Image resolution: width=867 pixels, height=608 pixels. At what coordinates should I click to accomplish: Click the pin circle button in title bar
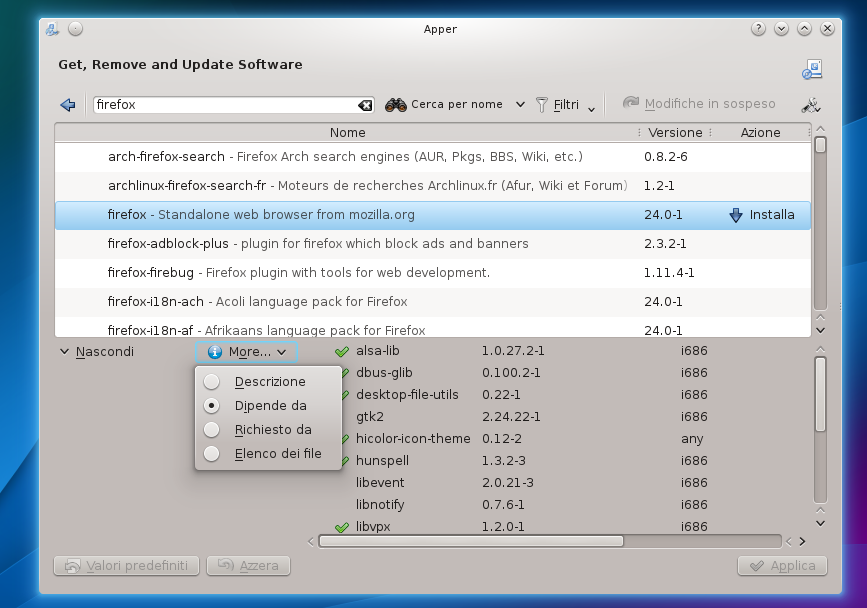(76, 29)
